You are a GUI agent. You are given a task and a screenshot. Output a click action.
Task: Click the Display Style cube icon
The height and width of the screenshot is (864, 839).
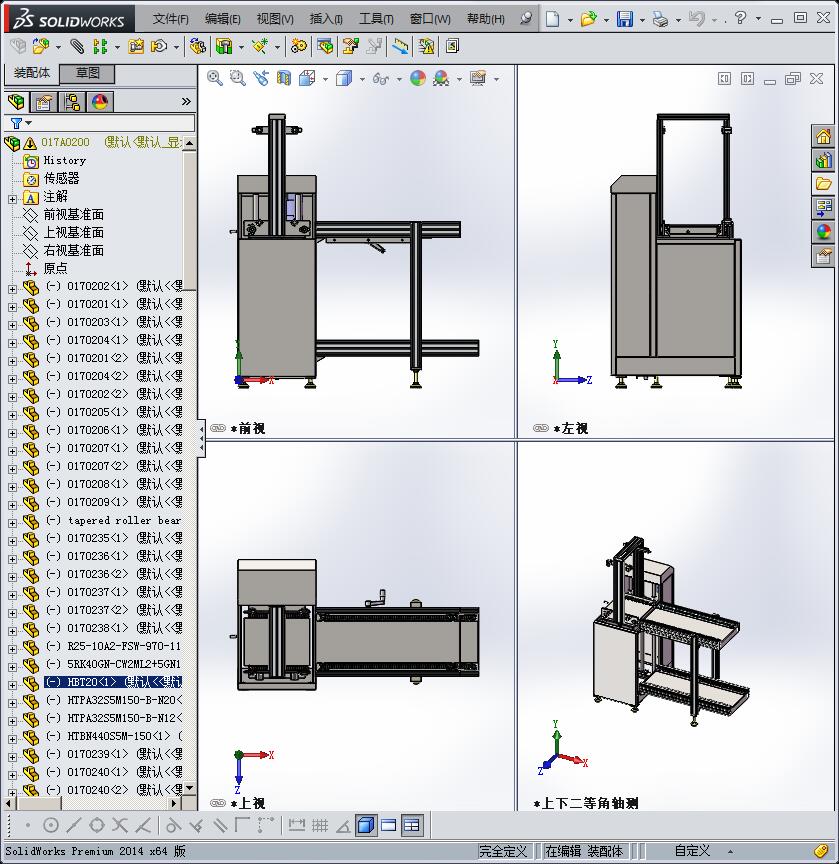(x=344, y=78)
